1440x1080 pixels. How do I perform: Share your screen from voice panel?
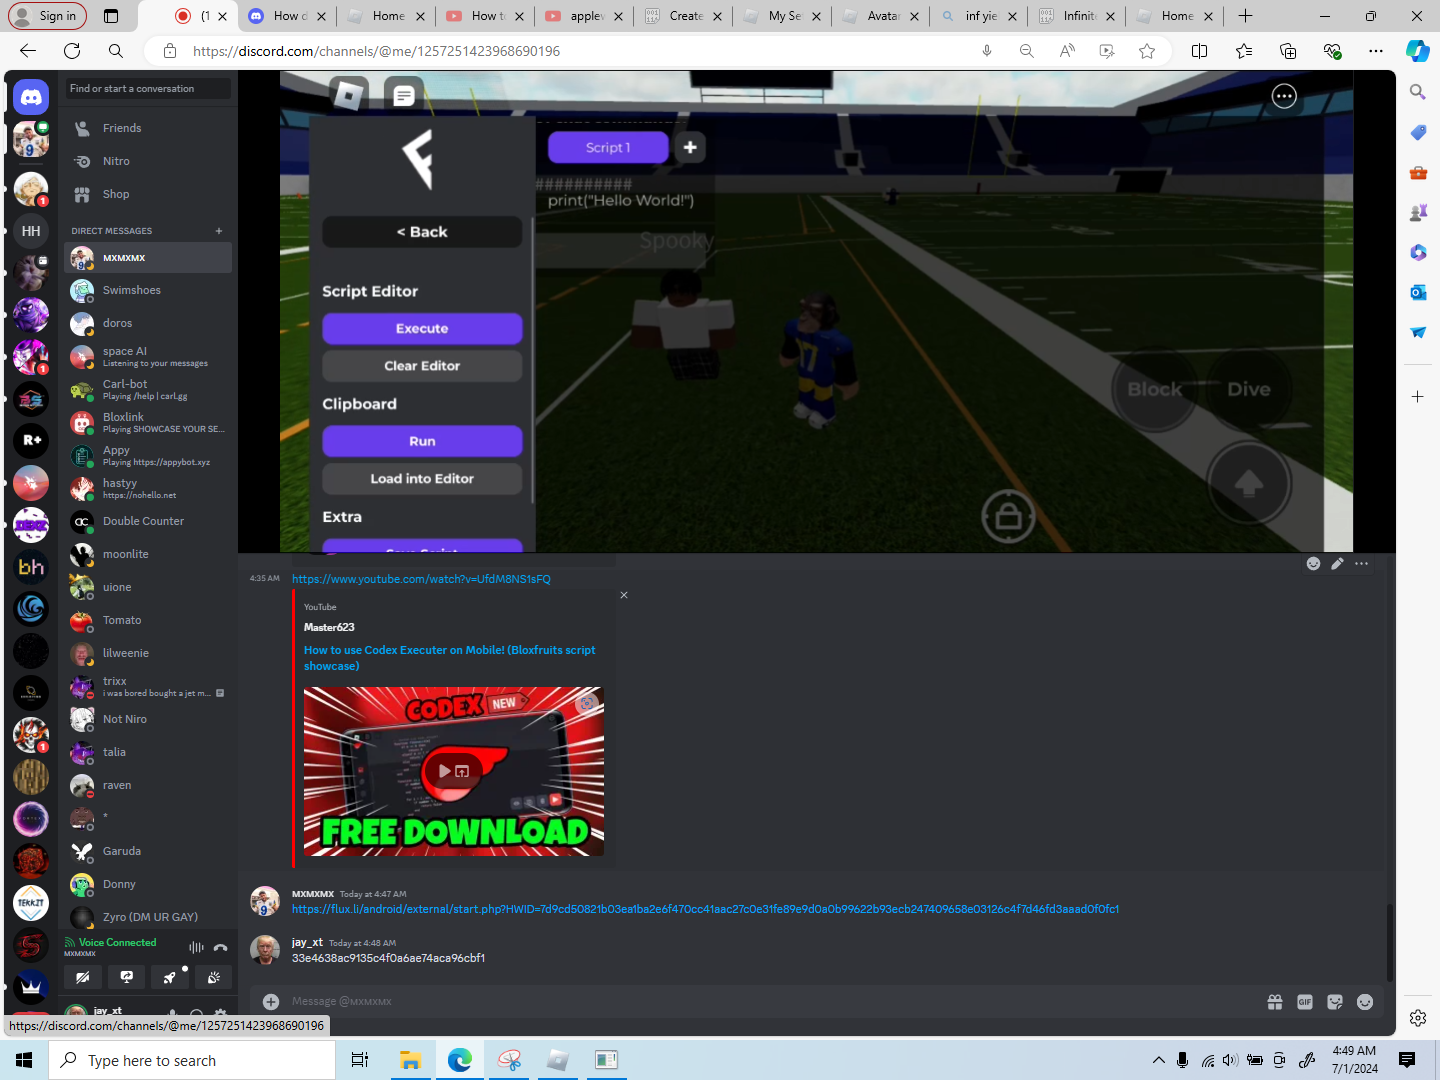click(127, 977)
